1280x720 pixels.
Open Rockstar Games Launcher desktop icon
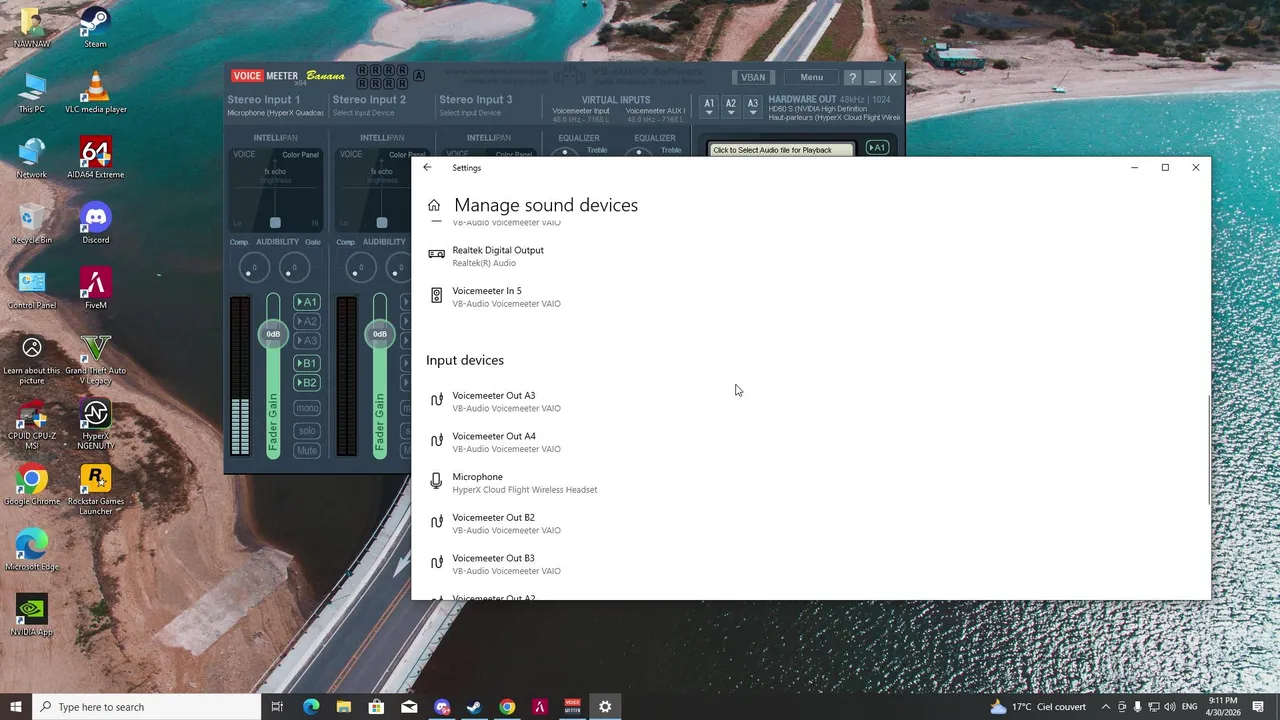[x=95, y=490]
